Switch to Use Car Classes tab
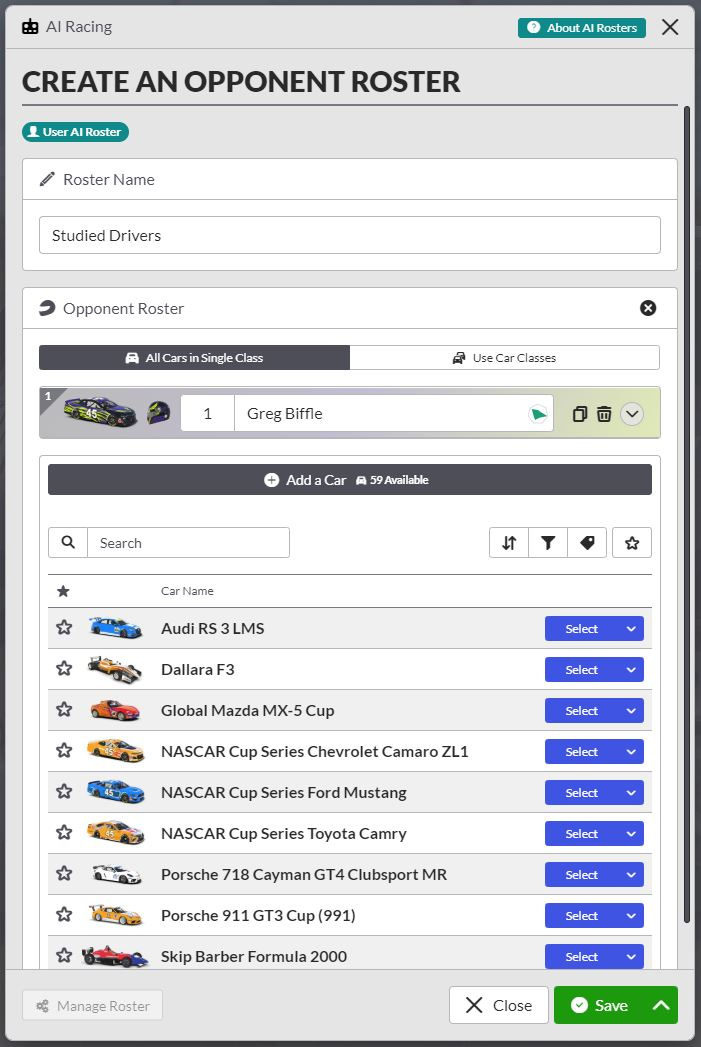 [x=504, y=358]
